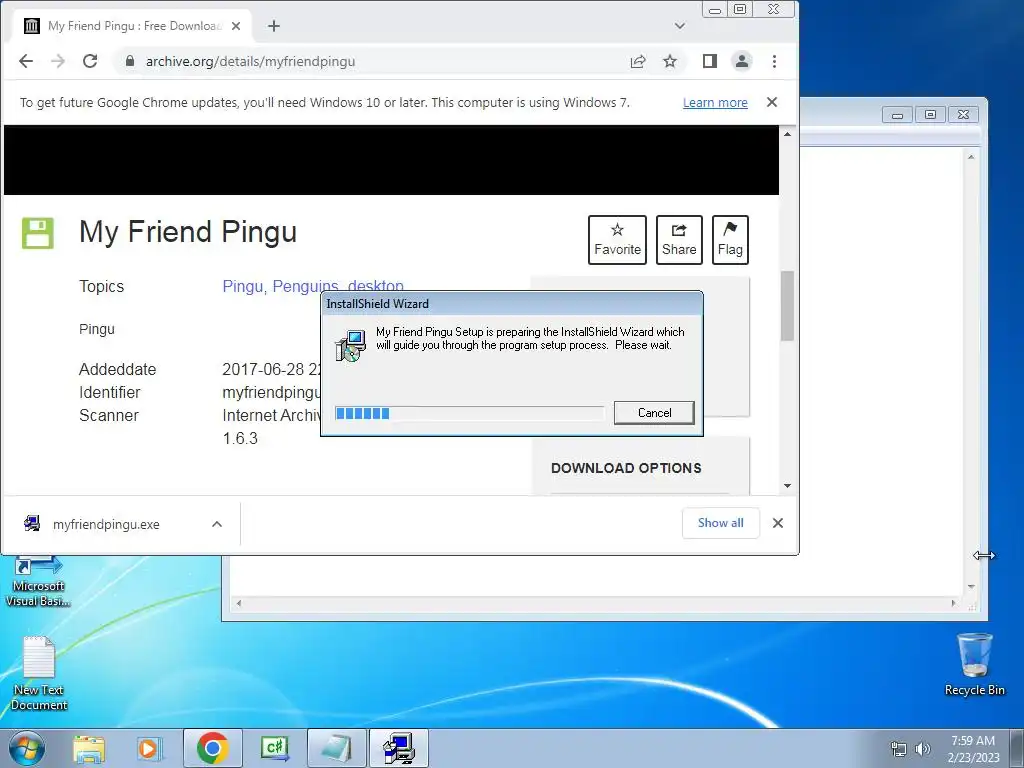The height and width of the screenshot is (768, 1024).
Task: Open a new Chrome tab
Action: pos(274,26)
